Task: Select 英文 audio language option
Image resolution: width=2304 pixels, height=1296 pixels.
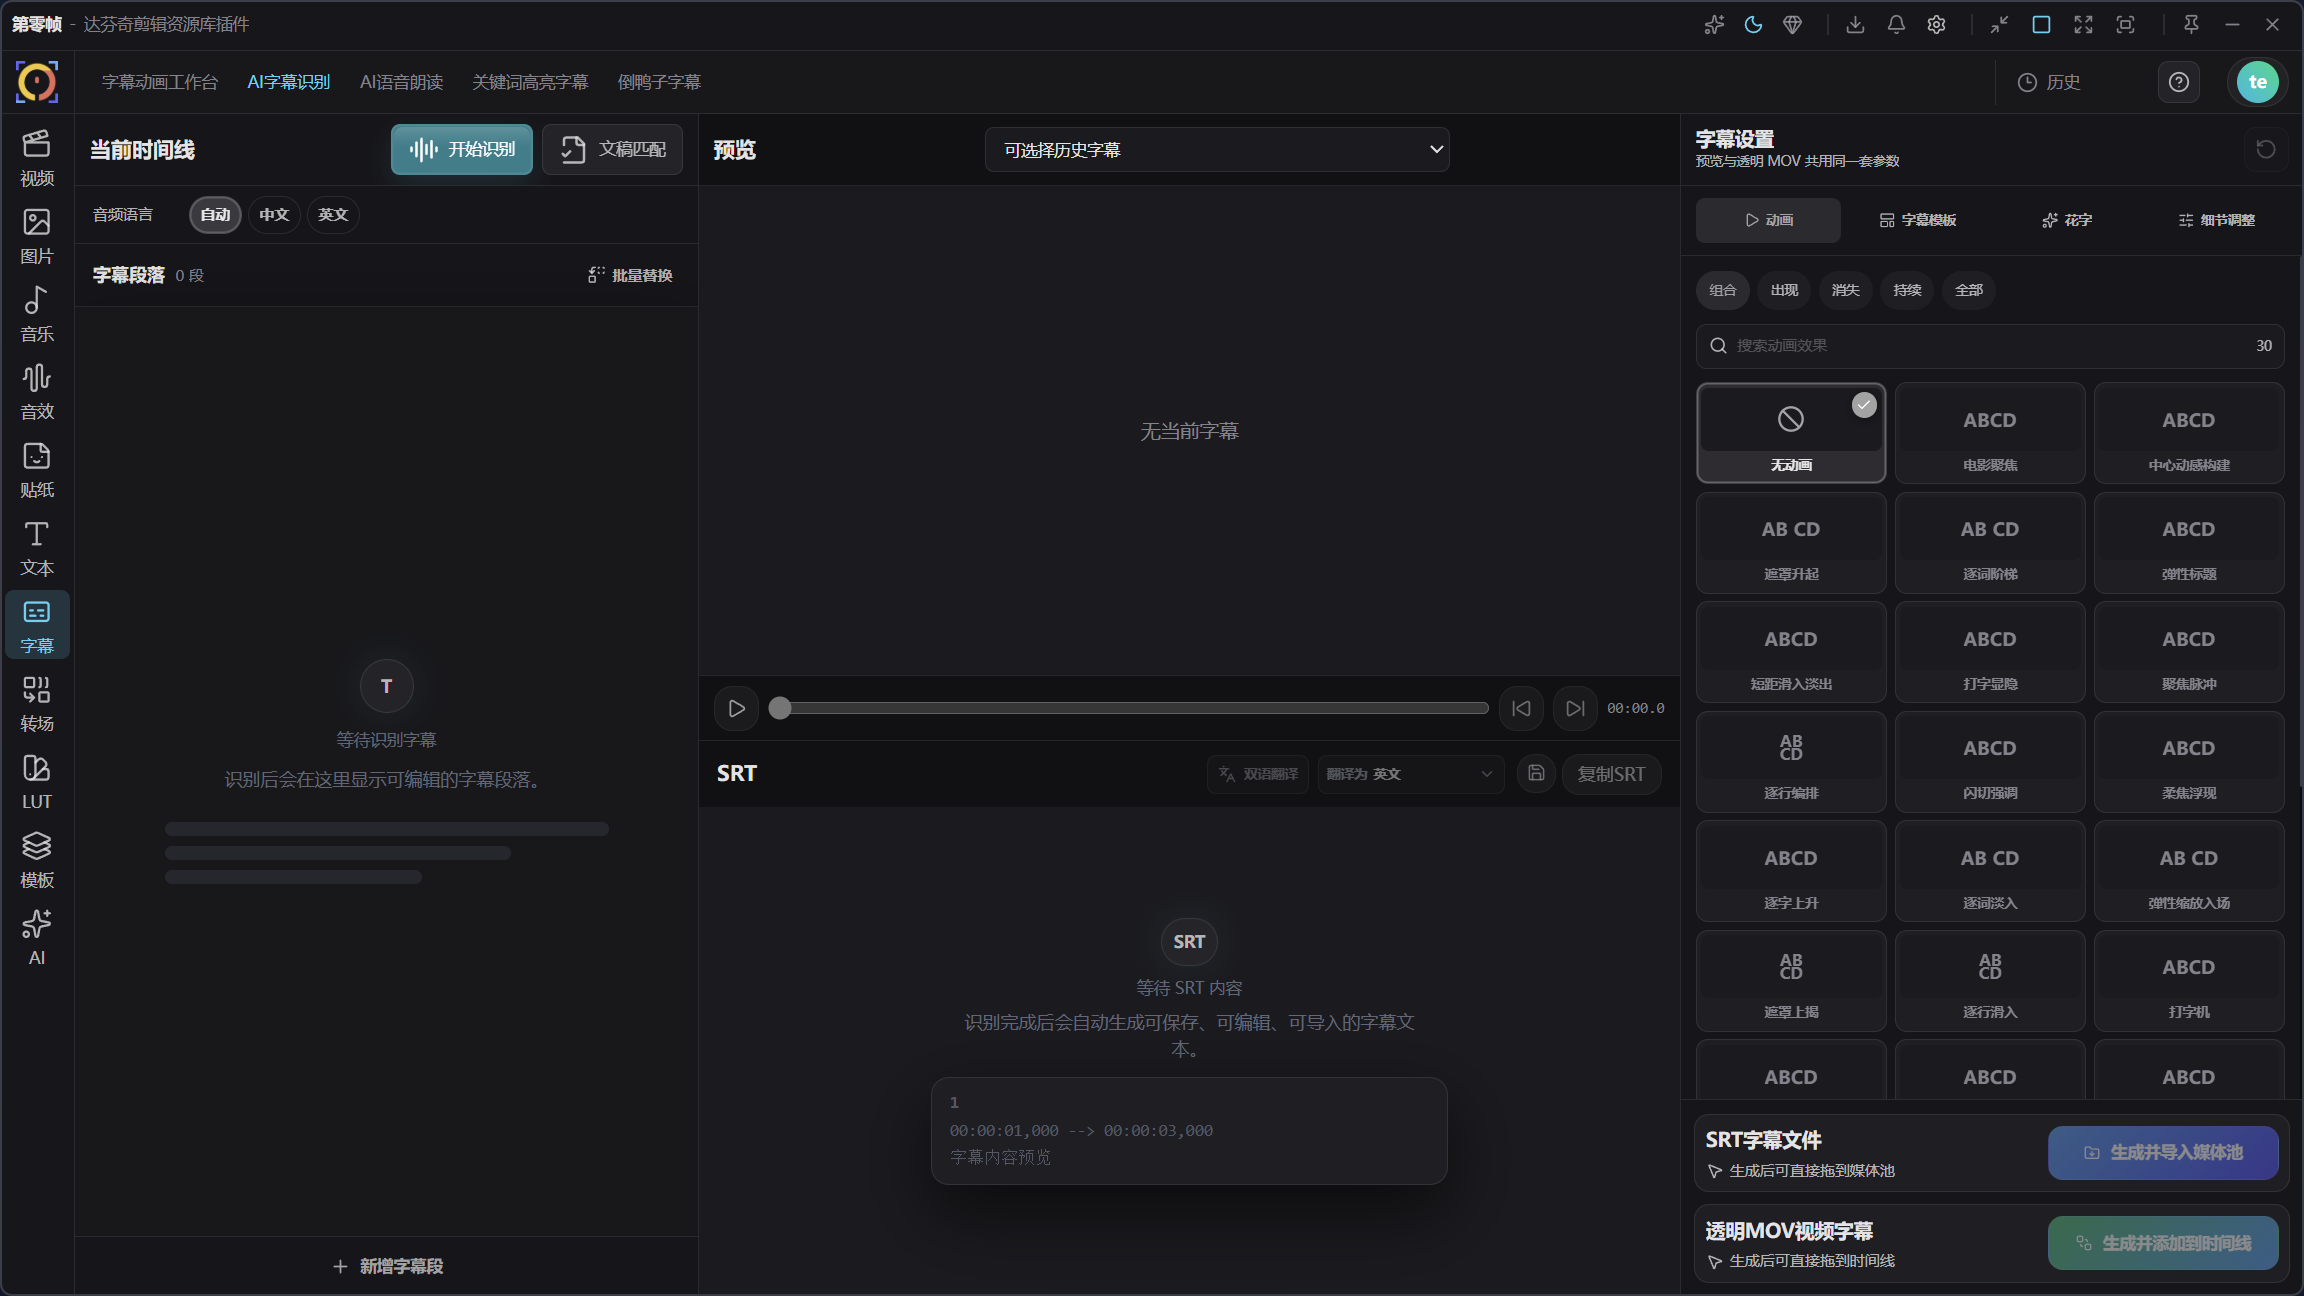Action: pyautogui.click(x=333, y=215)
